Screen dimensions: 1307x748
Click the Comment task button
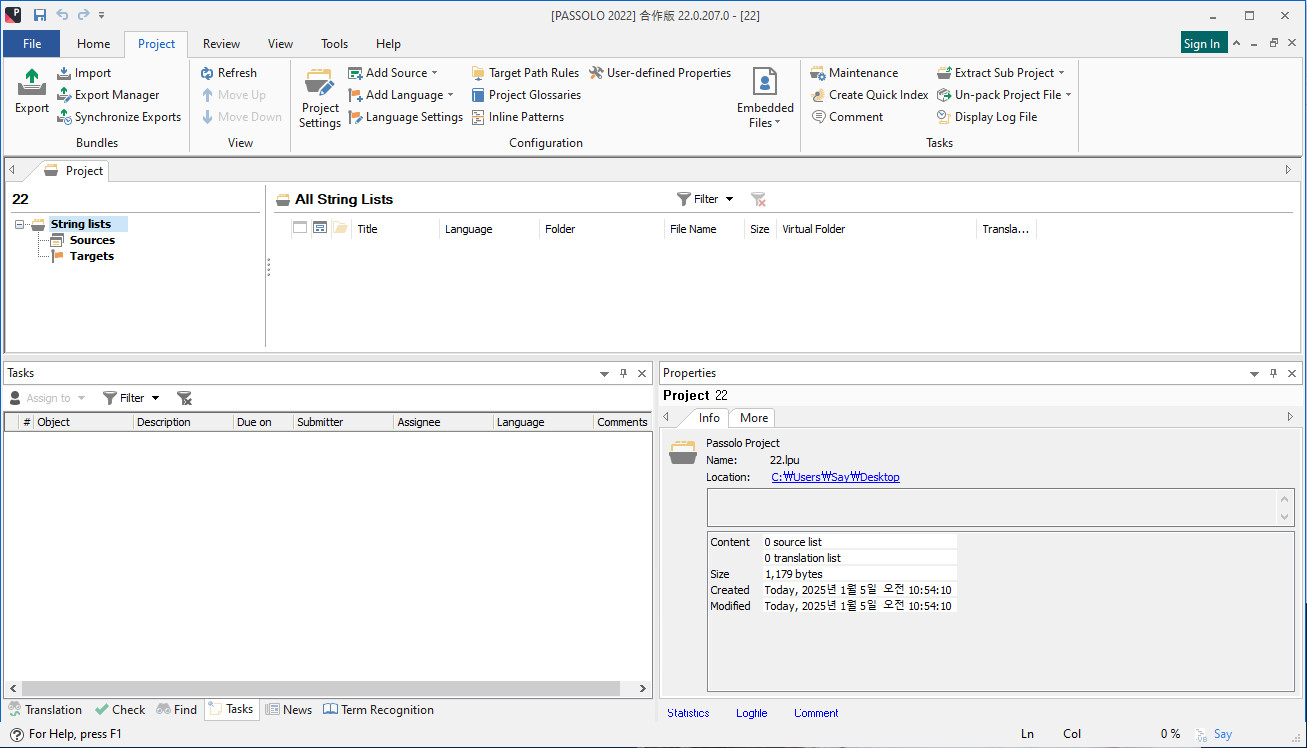click(x=846, y=117)
